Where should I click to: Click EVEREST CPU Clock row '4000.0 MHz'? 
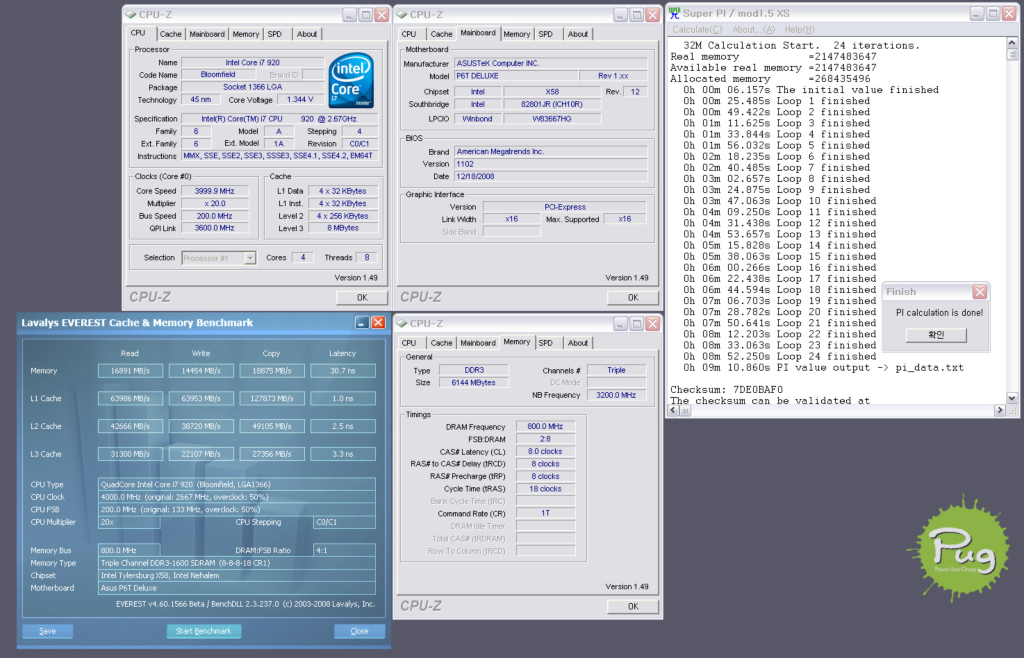pos(237,497)
